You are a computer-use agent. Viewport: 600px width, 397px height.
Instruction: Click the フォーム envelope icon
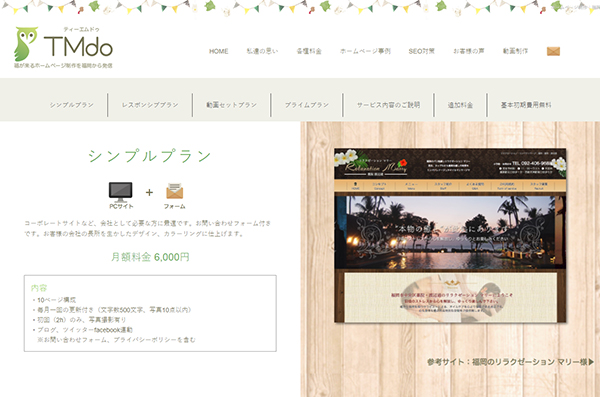pyautogui.click(x=174, y=191)
